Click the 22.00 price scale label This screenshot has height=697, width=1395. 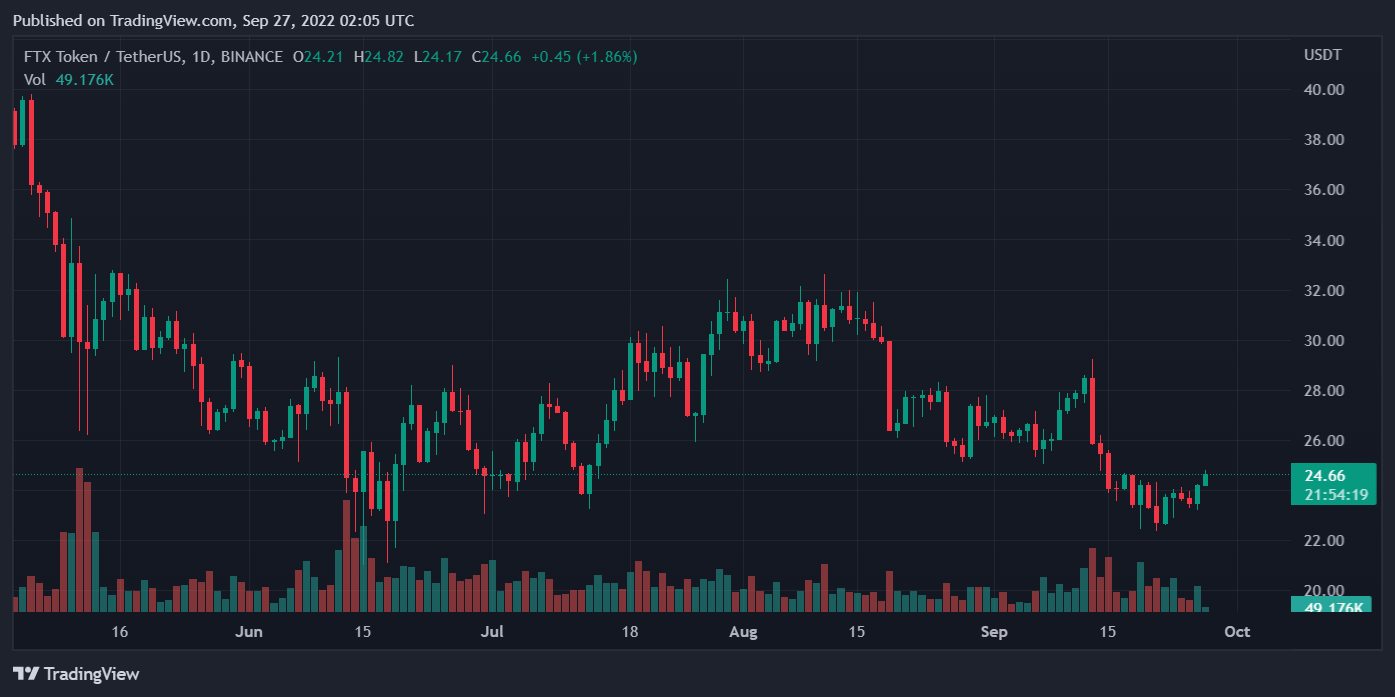1323,541
